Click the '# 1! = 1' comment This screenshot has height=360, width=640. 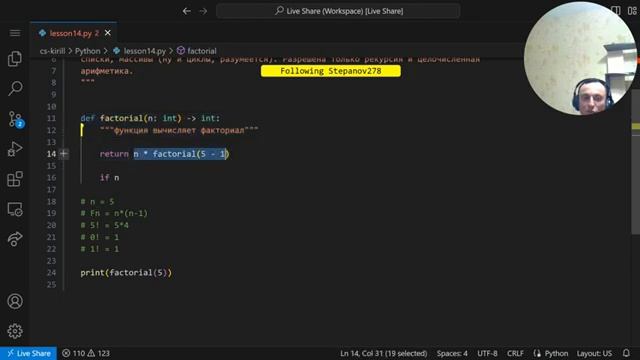tap(100, 249)
